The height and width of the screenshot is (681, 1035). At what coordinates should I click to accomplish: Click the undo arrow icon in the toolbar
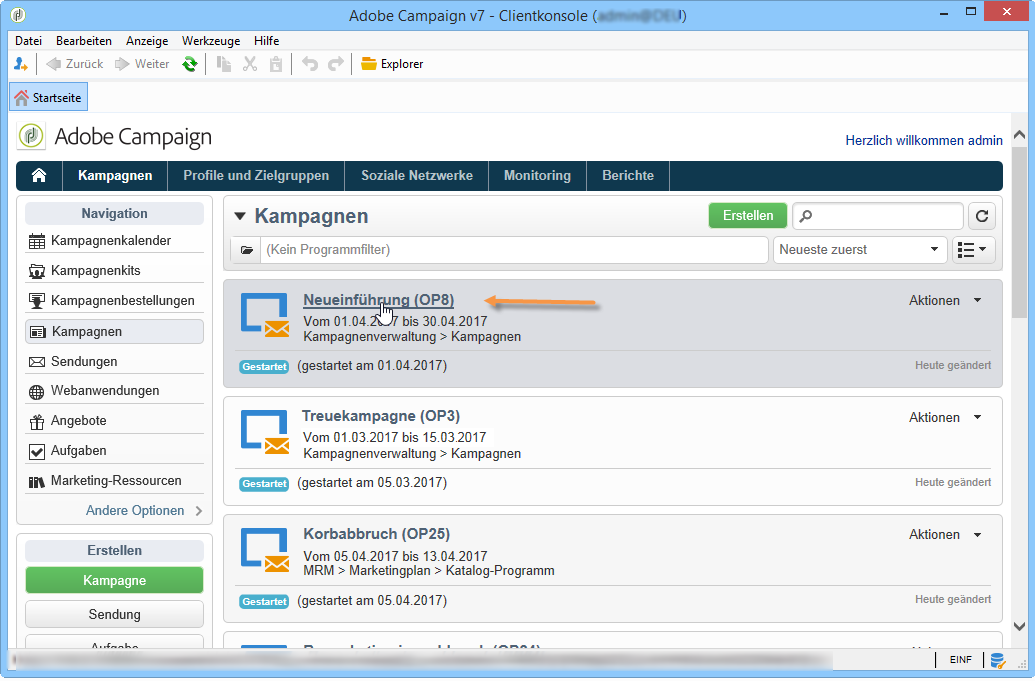click(x=310, y=64)
